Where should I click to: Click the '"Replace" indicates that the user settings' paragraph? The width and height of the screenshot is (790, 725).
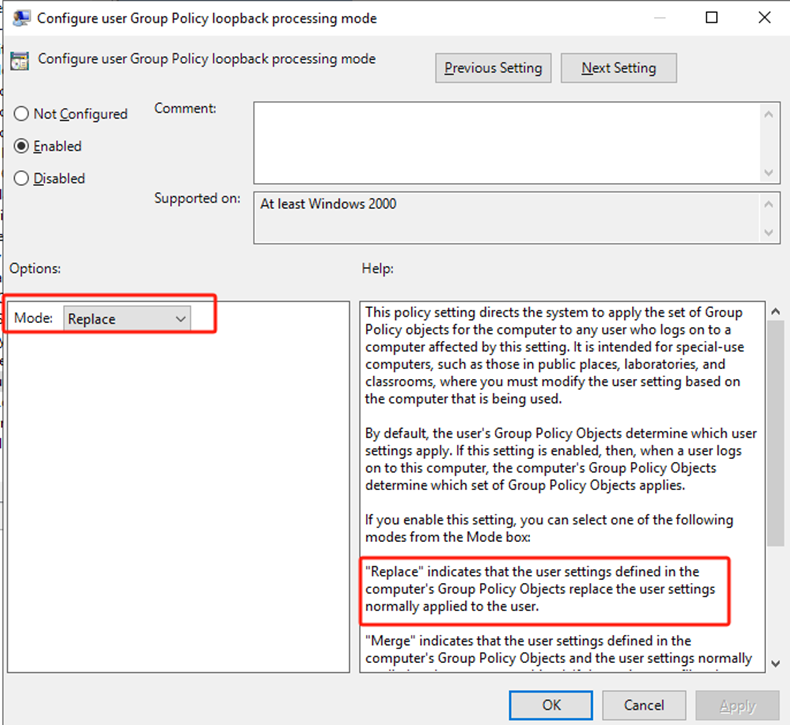pyautogui.click(x=540, y=589)
